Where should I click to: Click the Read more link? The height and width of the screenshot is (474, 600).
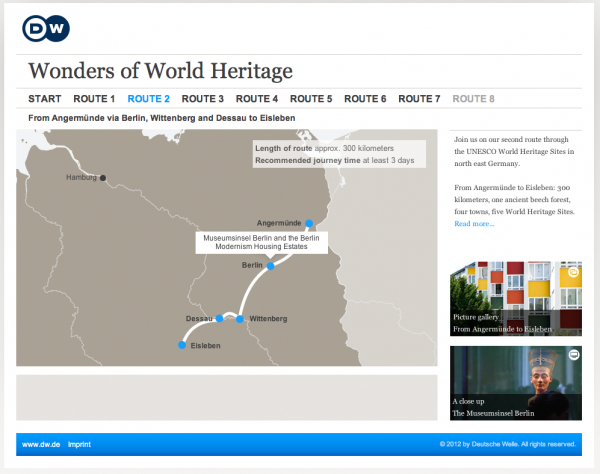coord(473,224)
